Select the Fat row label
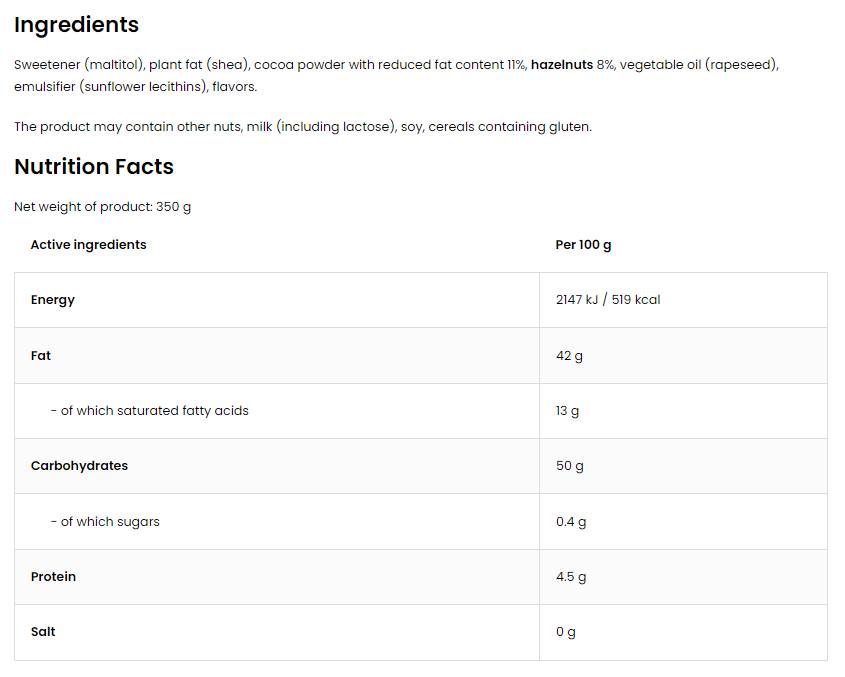The width and height of the screenshot is (845, 677). coord(41,356)
